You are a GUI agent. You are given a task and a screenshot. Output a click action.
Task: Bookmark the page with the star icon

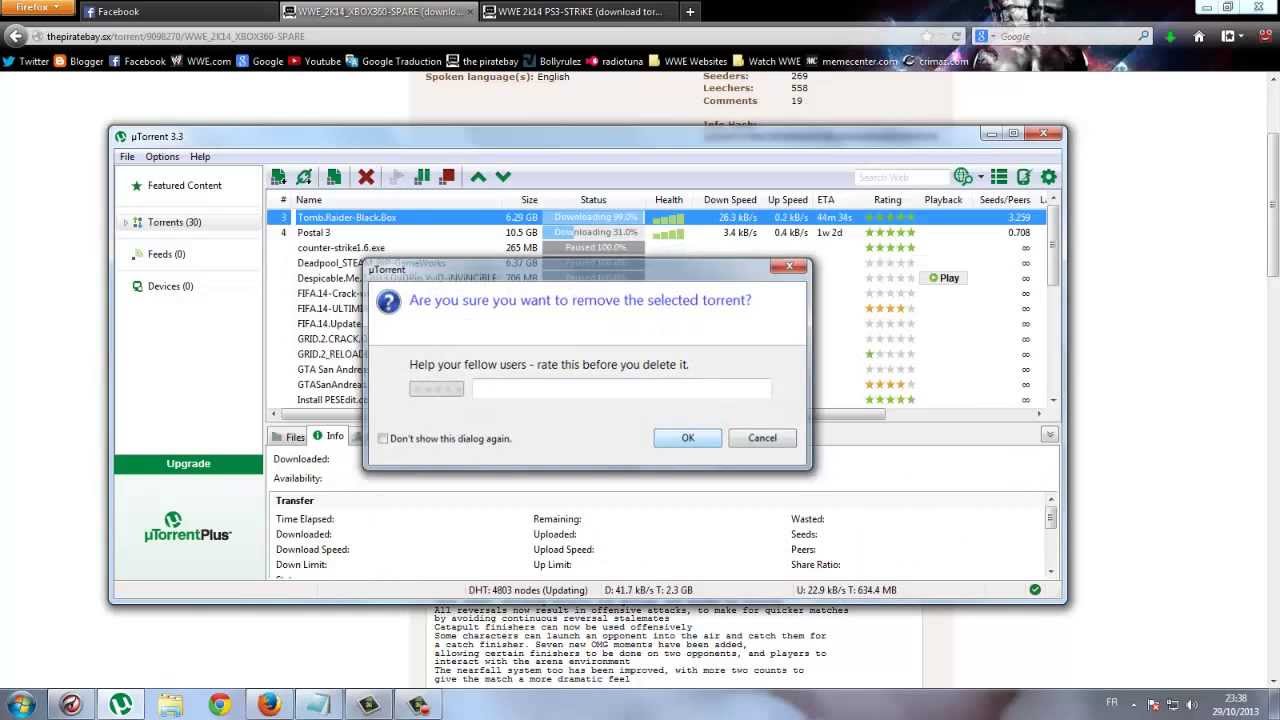click(927, 37)
